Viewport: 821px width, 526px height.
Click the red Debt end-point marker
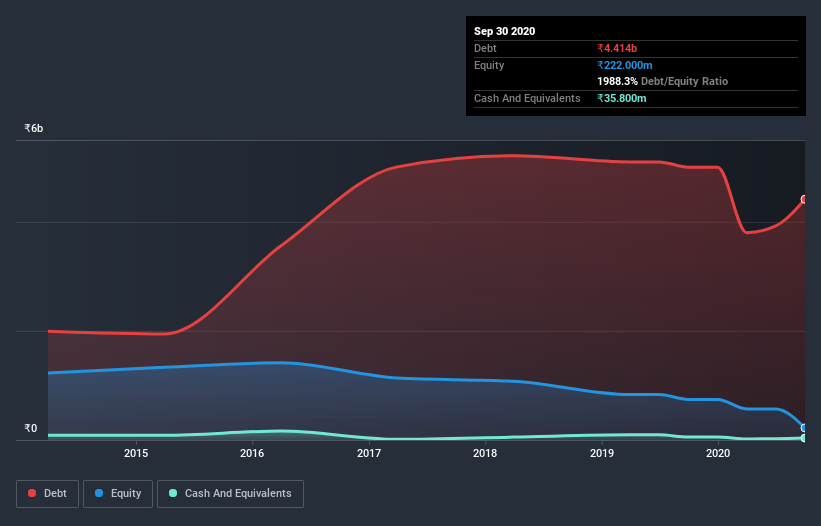click(804, 199)
